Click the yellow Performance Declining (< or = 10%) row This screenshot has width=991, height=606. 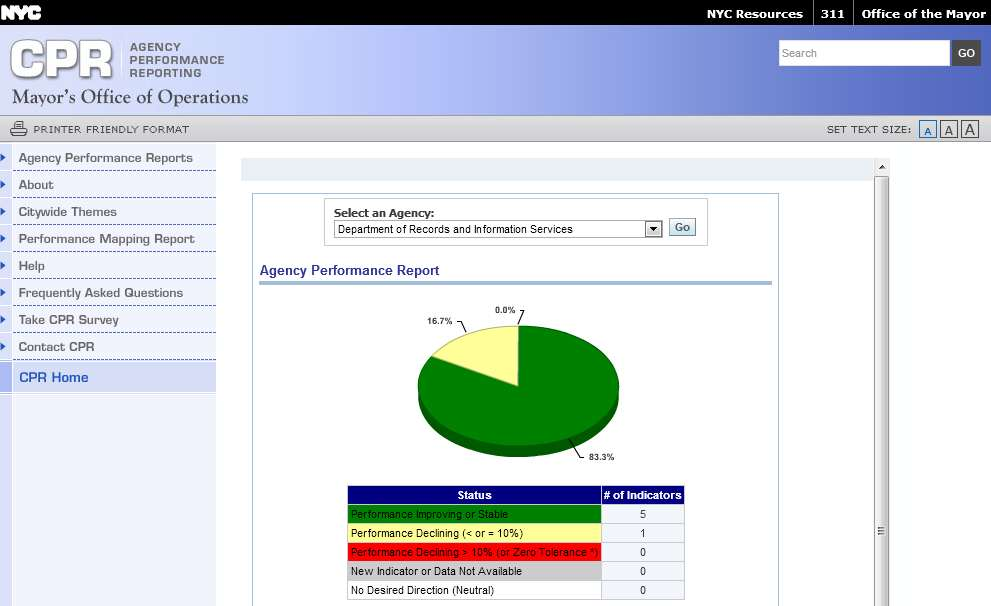point(474,533)
